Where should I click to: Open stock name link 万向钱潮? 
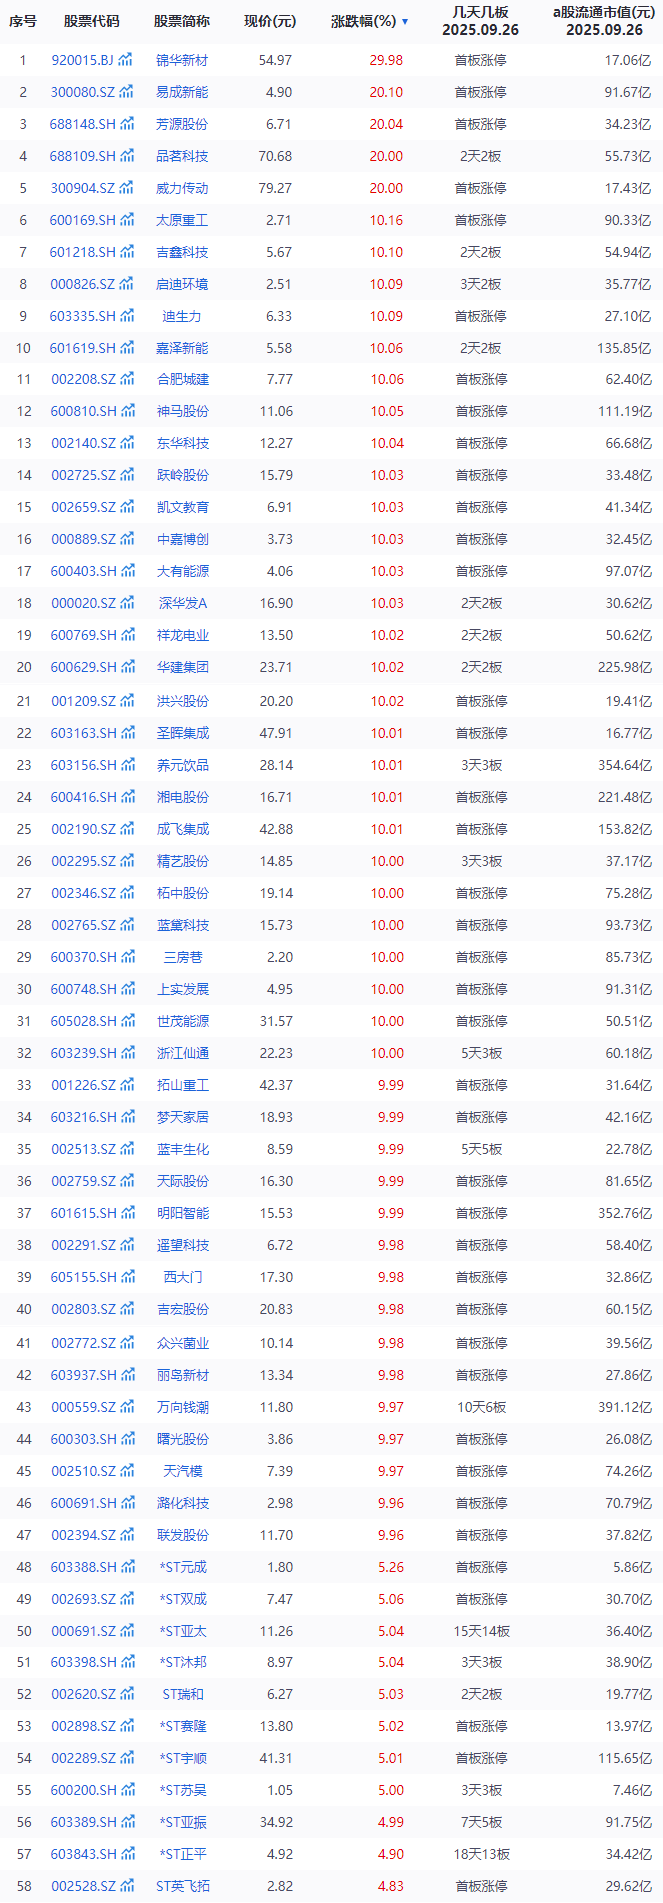(x=183, y=1407)
